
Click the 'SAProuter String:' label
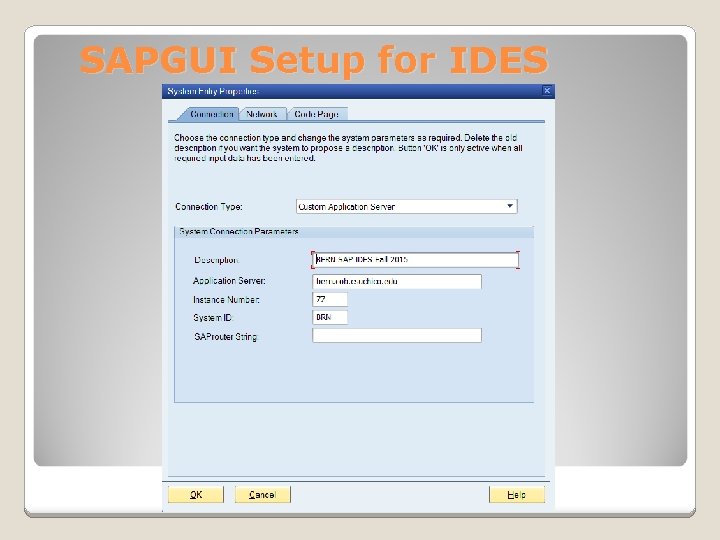click(226, 337)
